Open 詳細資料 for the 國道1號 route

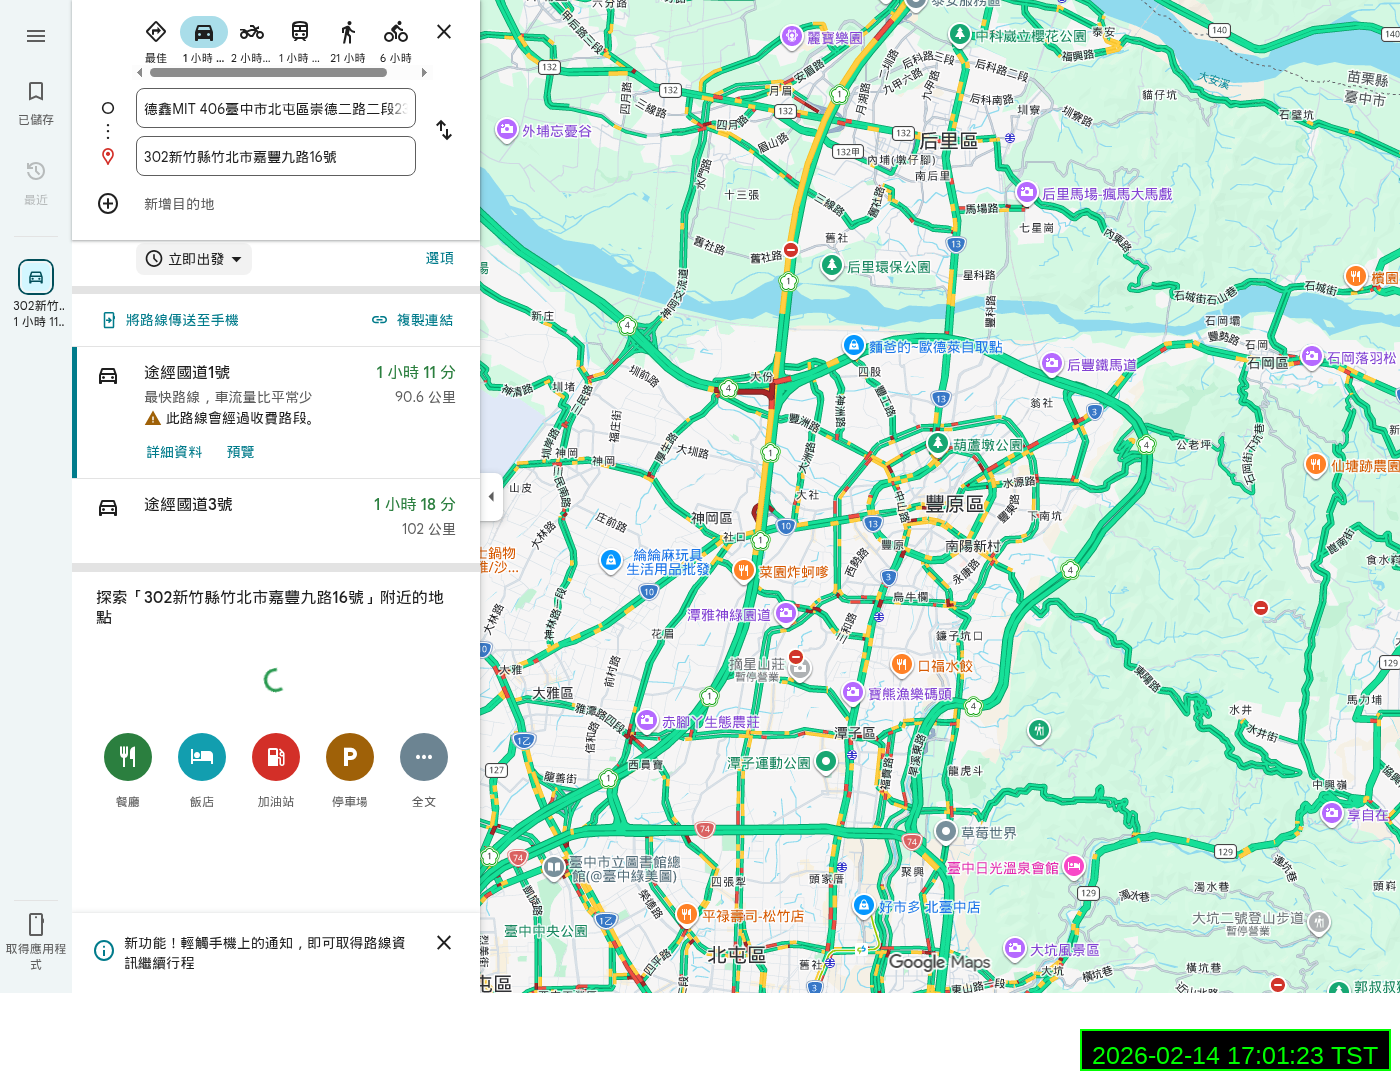click(174, 452)
